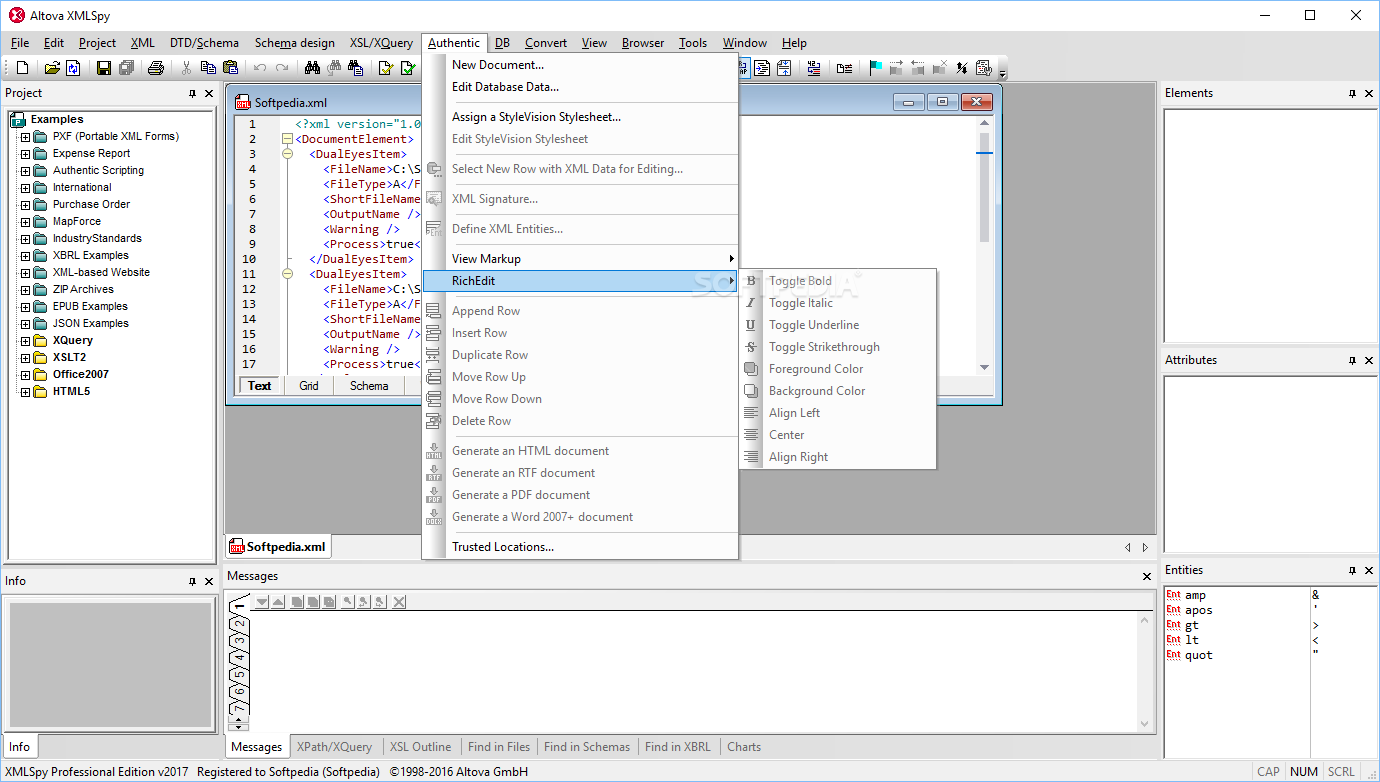The height and width of the screenshot is (782, 1380).
Task: Pin the Project panel with pushpin icon
Action: [192, 93]
